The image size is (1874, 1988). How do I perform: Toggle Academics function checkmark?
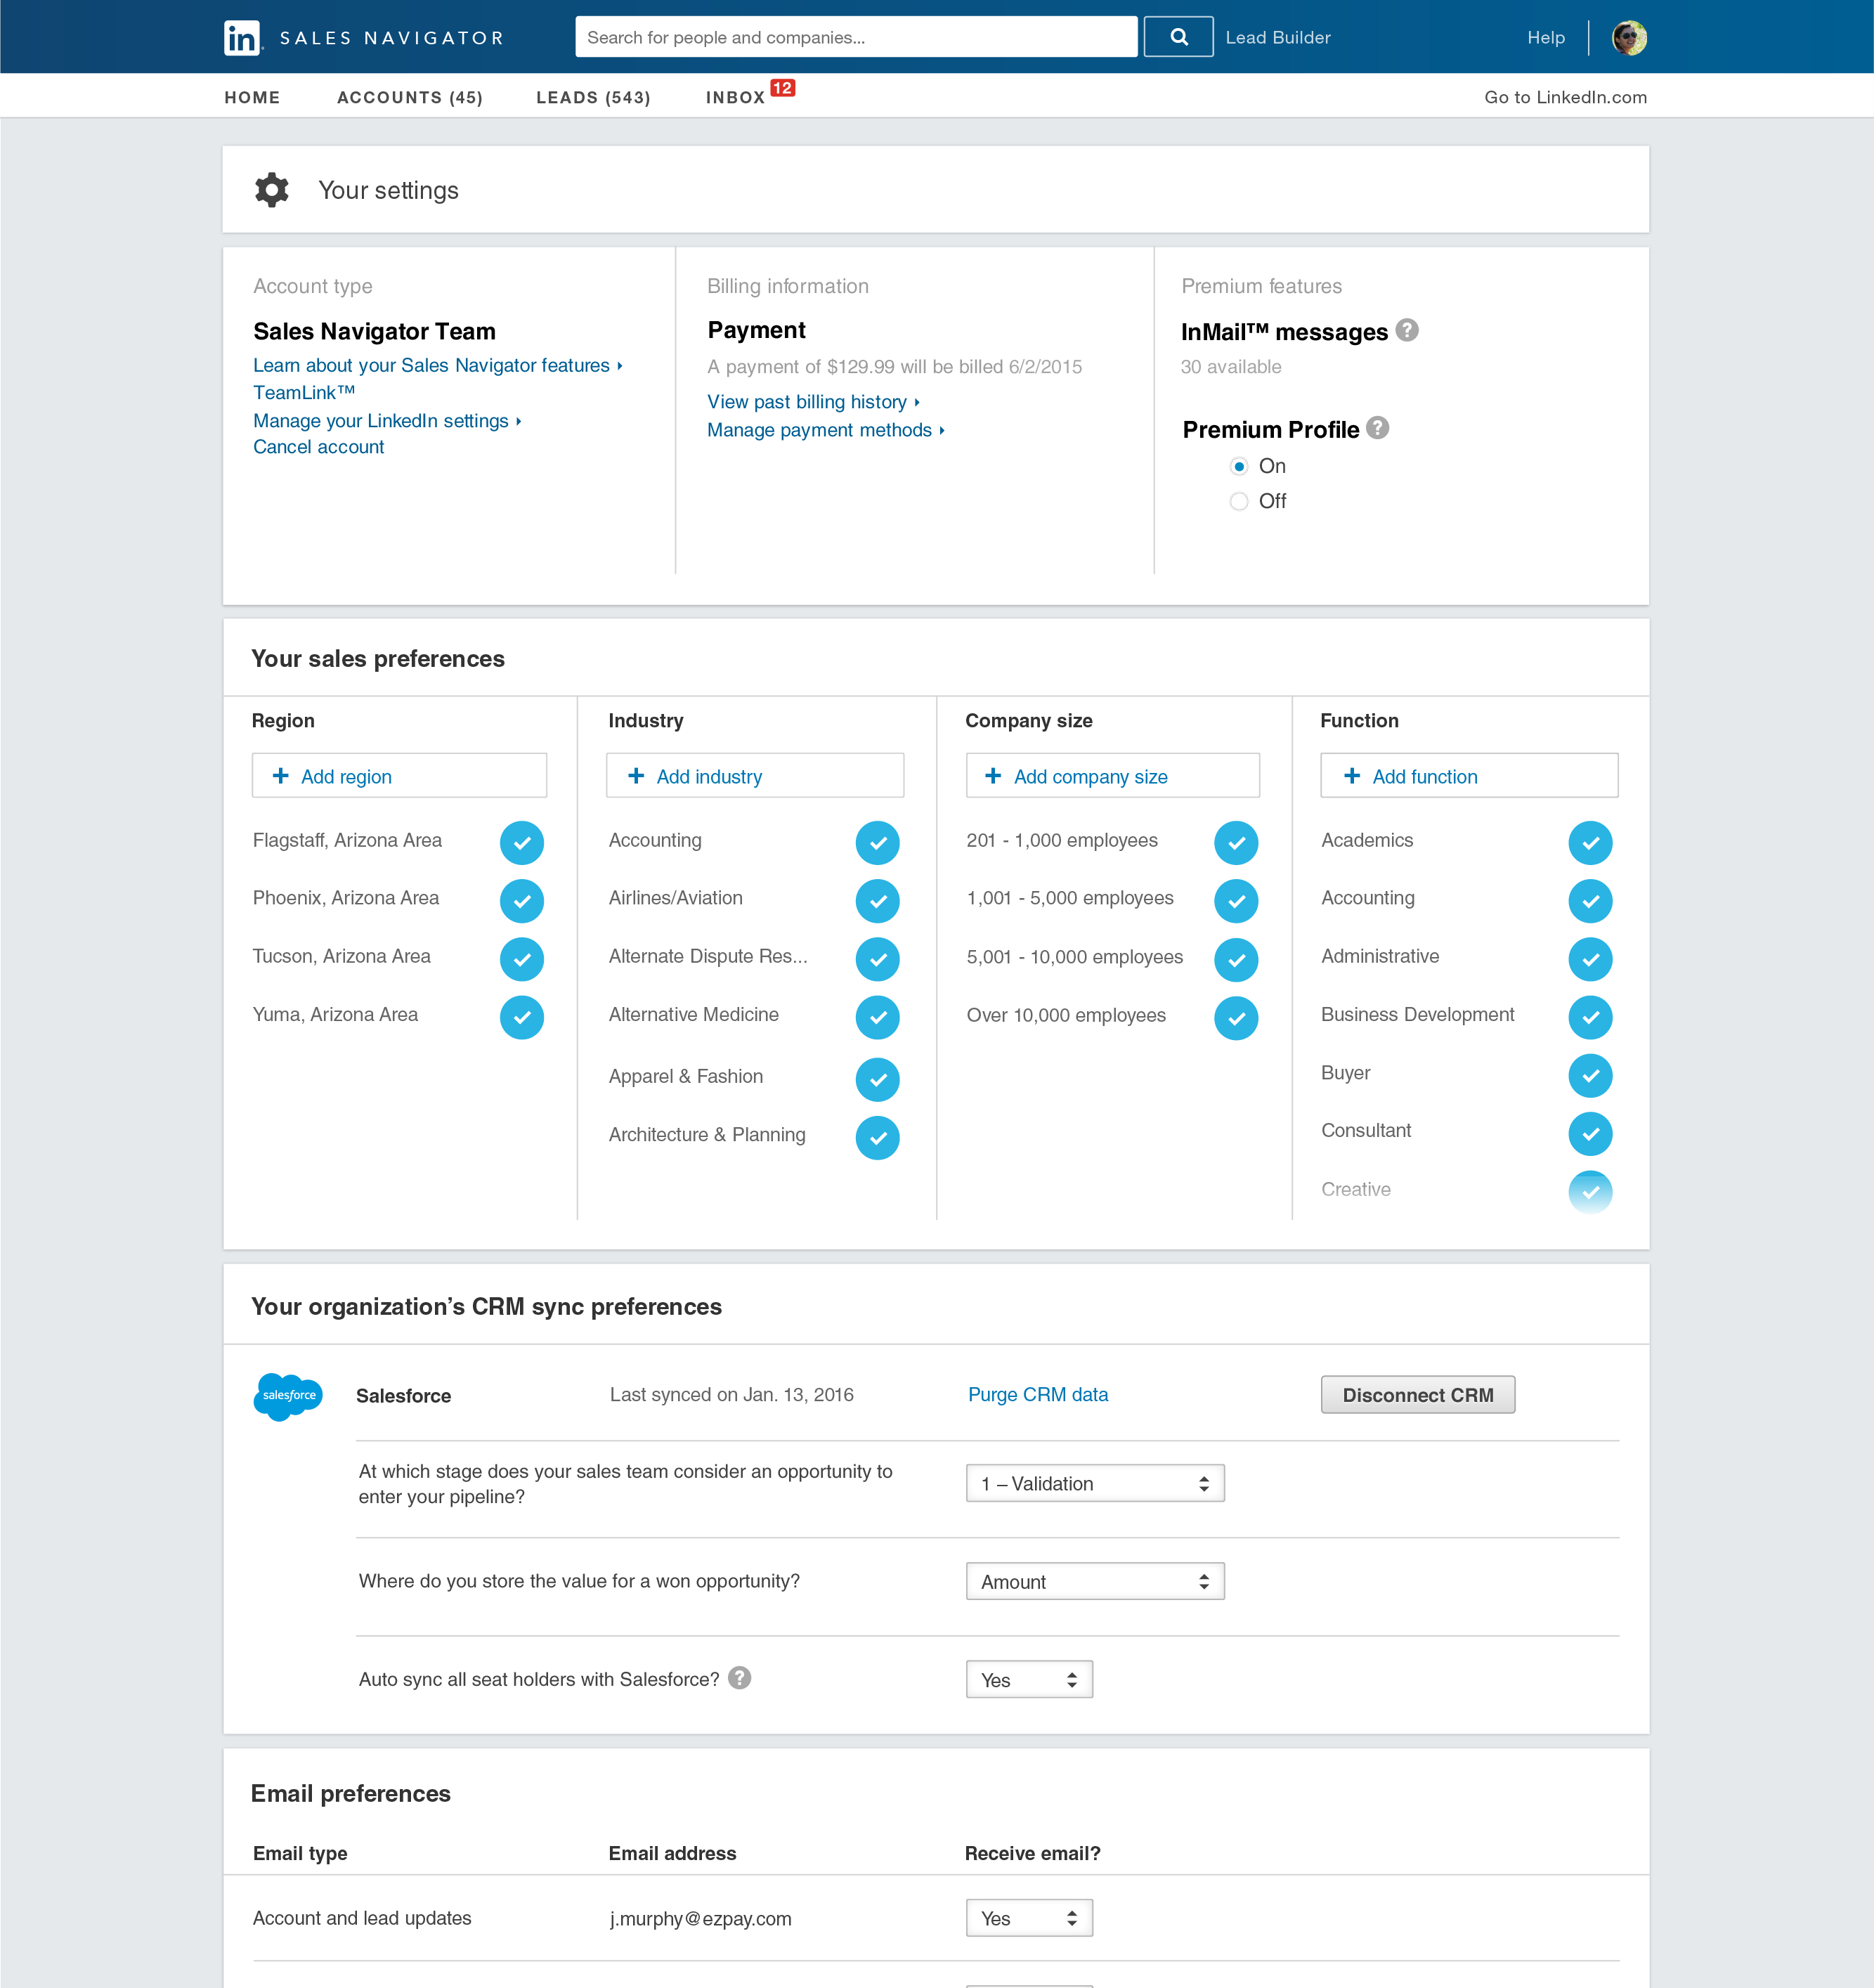pos(1590,843)
